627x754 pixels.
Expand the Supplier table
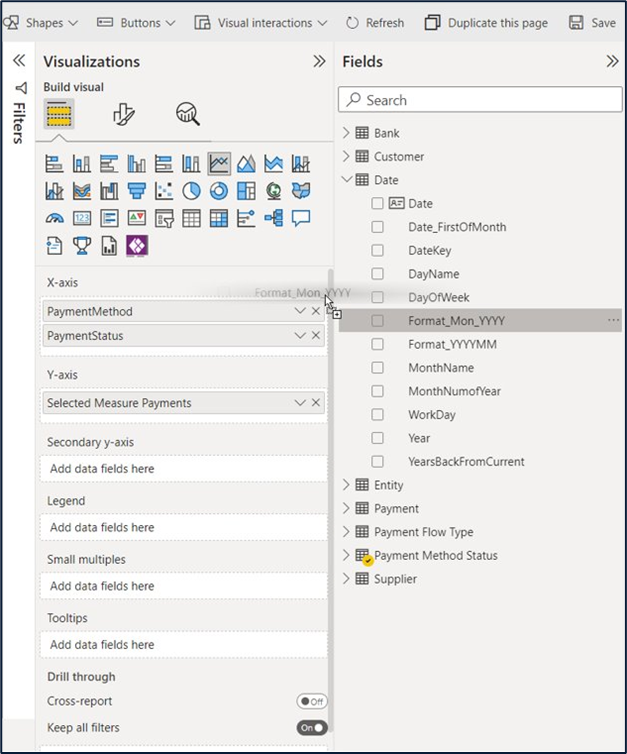[346, 578]
